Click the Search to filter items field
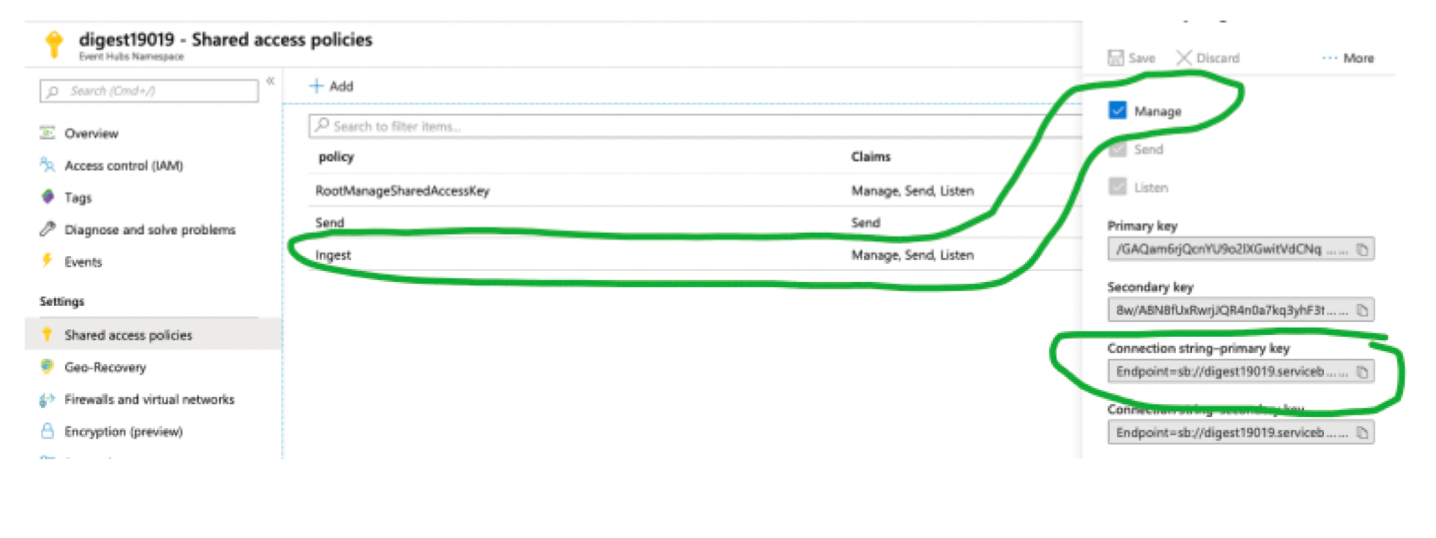This screenshot has height=538, width=1436. point(696,126)
